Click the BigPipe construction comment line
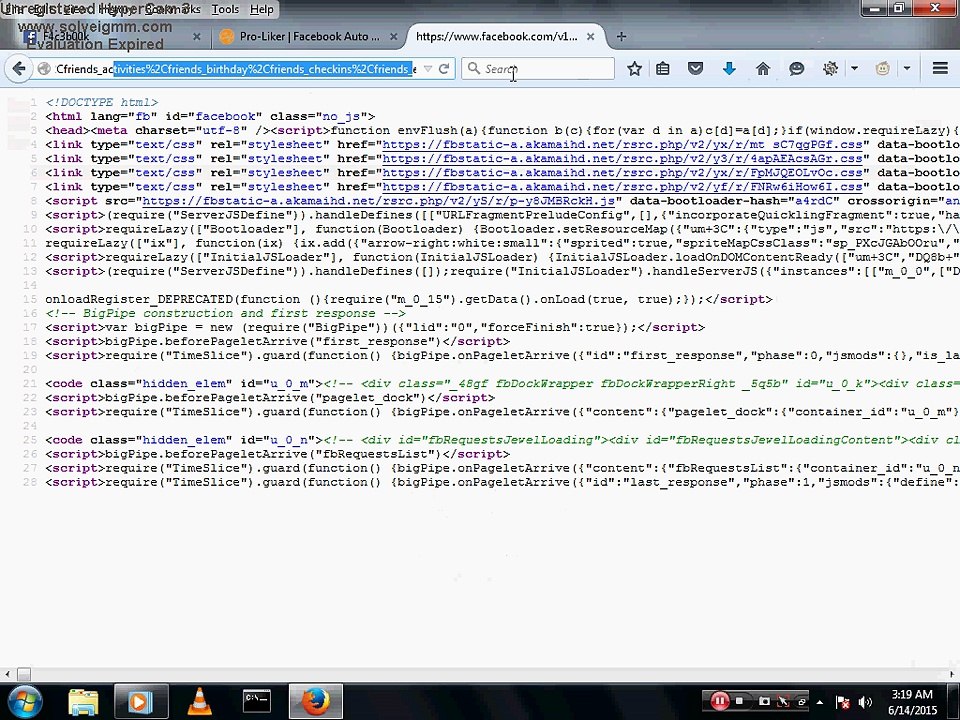The image size is (960, 720). [225, 313]
